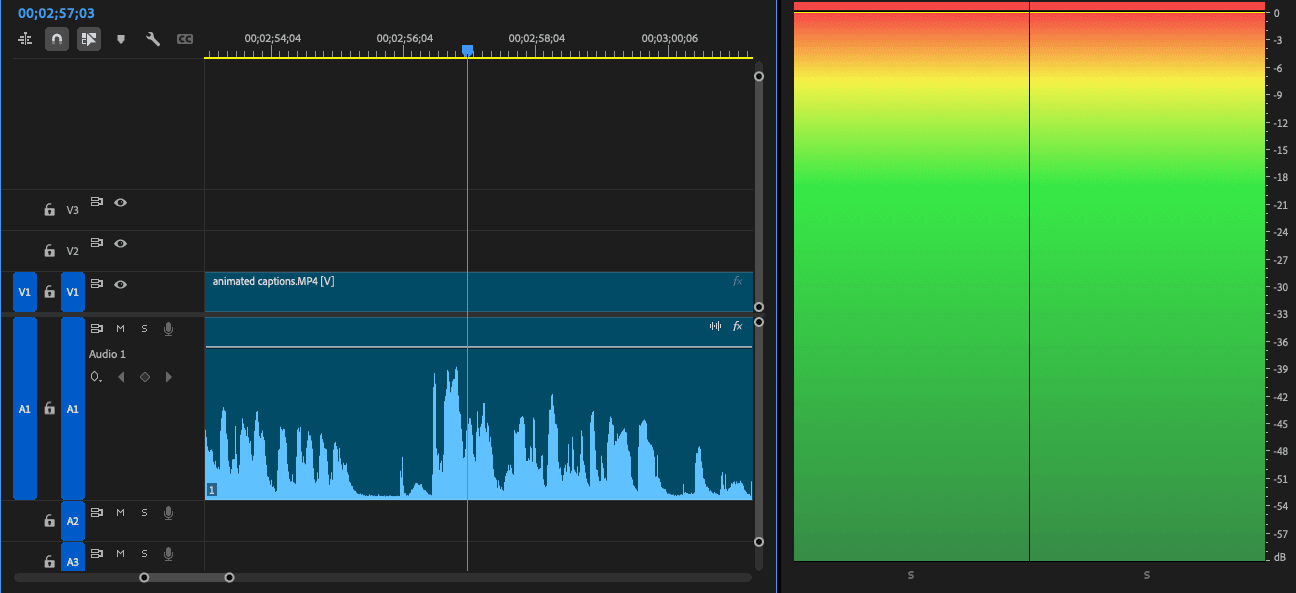Enable voice-over record on A1 microphone
This screenshot has height=593, width=1296.
[168, 328]
